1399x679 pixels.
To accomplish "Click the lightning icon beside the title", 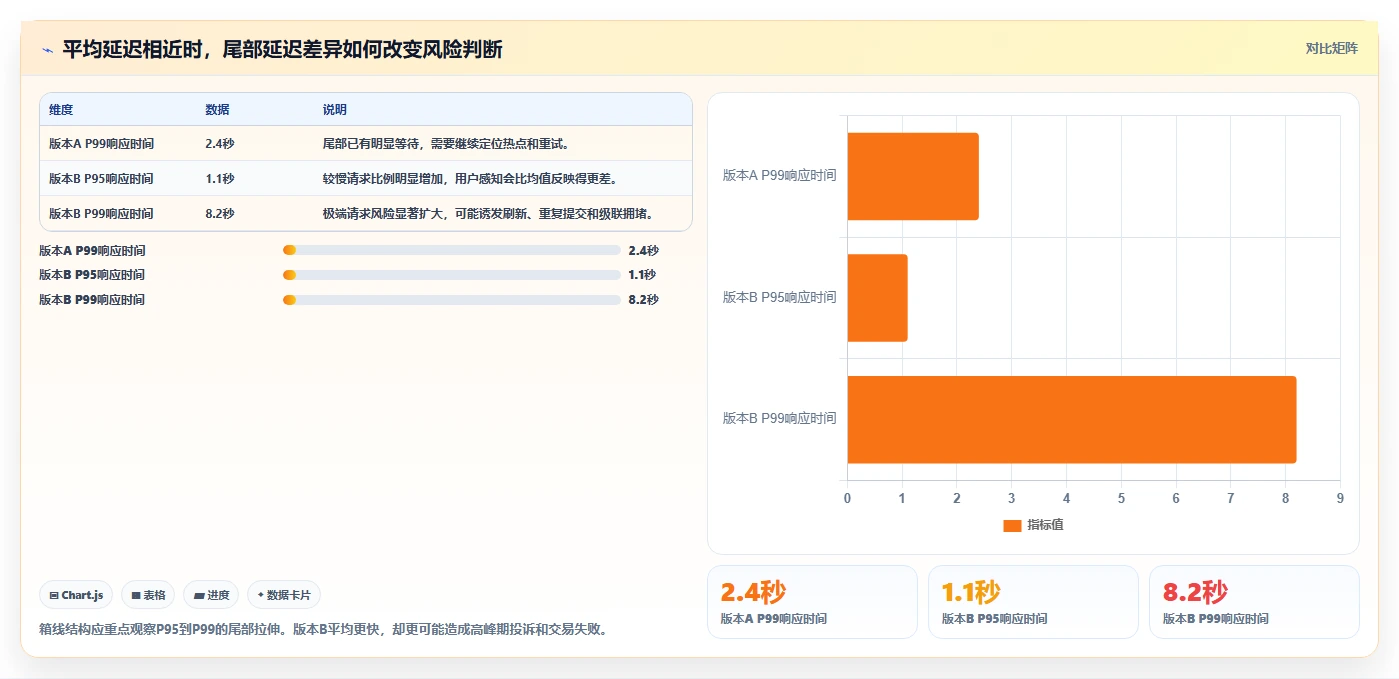I will (x=47, y=50).
